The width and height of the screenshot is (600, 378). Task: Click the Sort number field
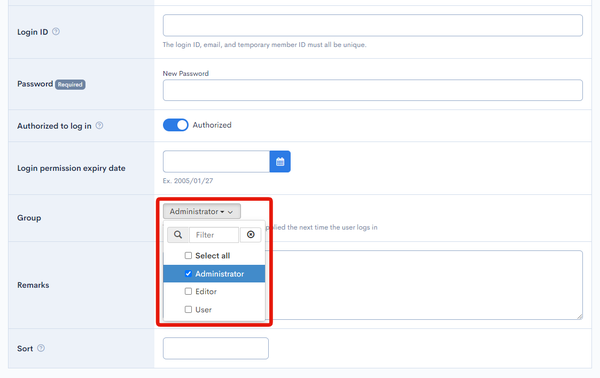[216, 348]
